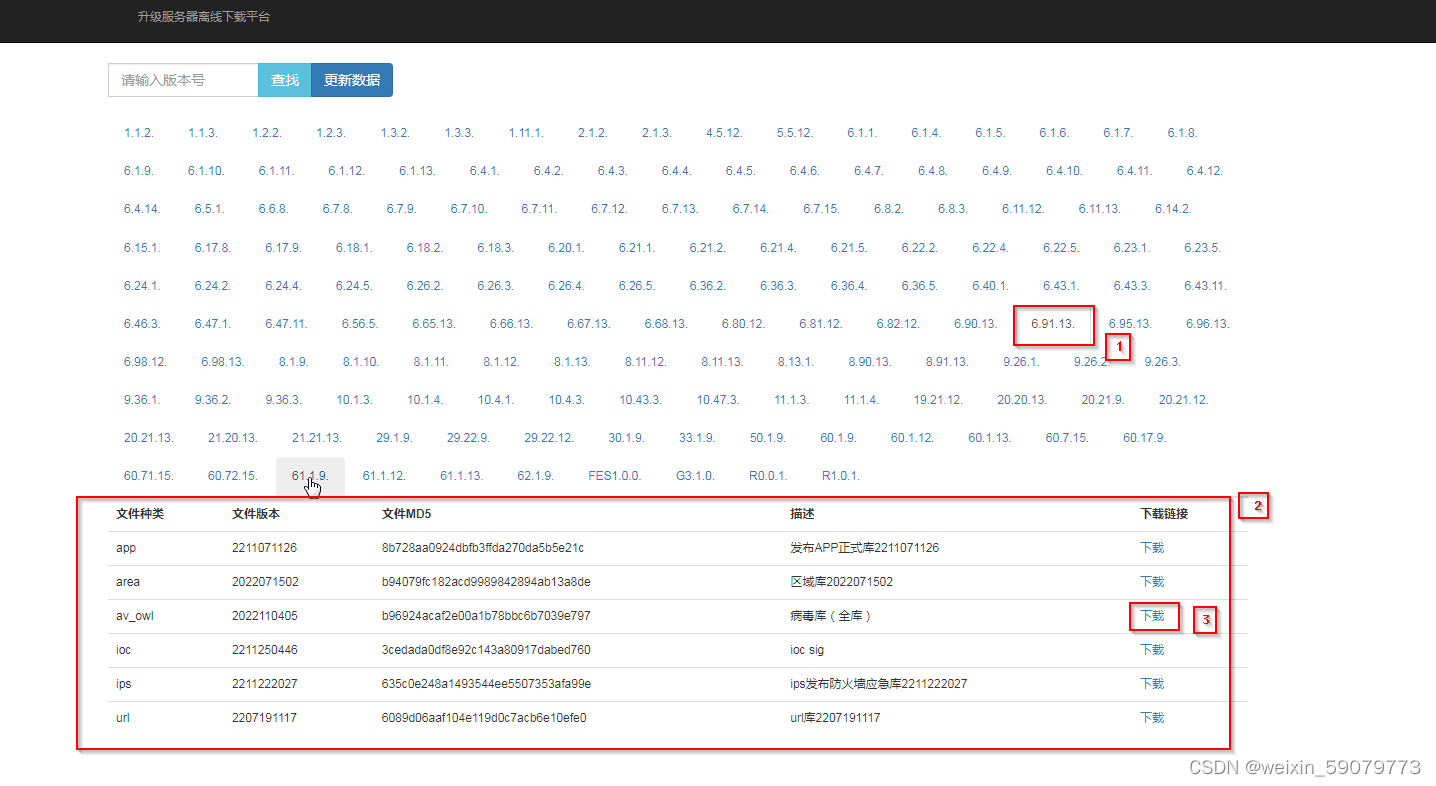Open version 6.91.13 link
The height and width of the screenshot is (786, 1436).
pyautogui.click(x=1053, y=324)
